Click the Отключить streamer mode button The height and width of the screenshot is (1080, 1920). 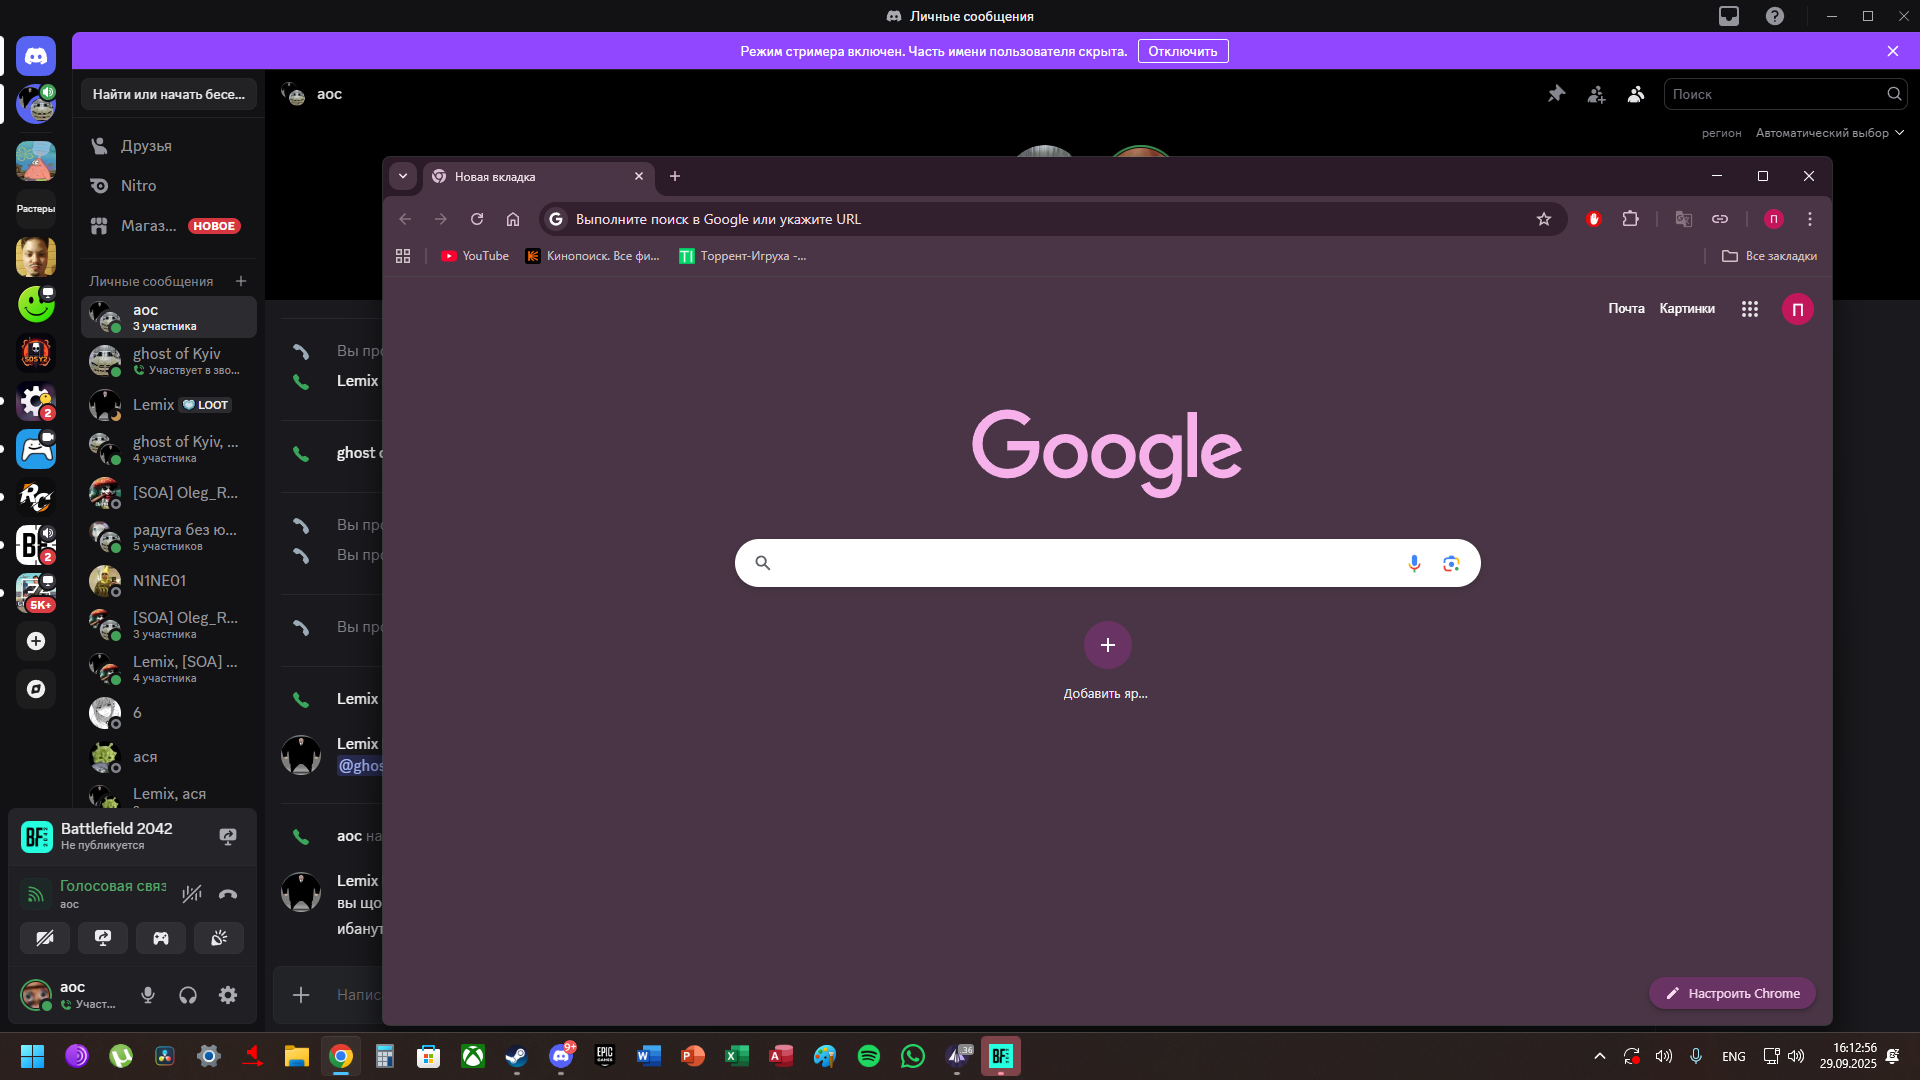coord(1183,51)
